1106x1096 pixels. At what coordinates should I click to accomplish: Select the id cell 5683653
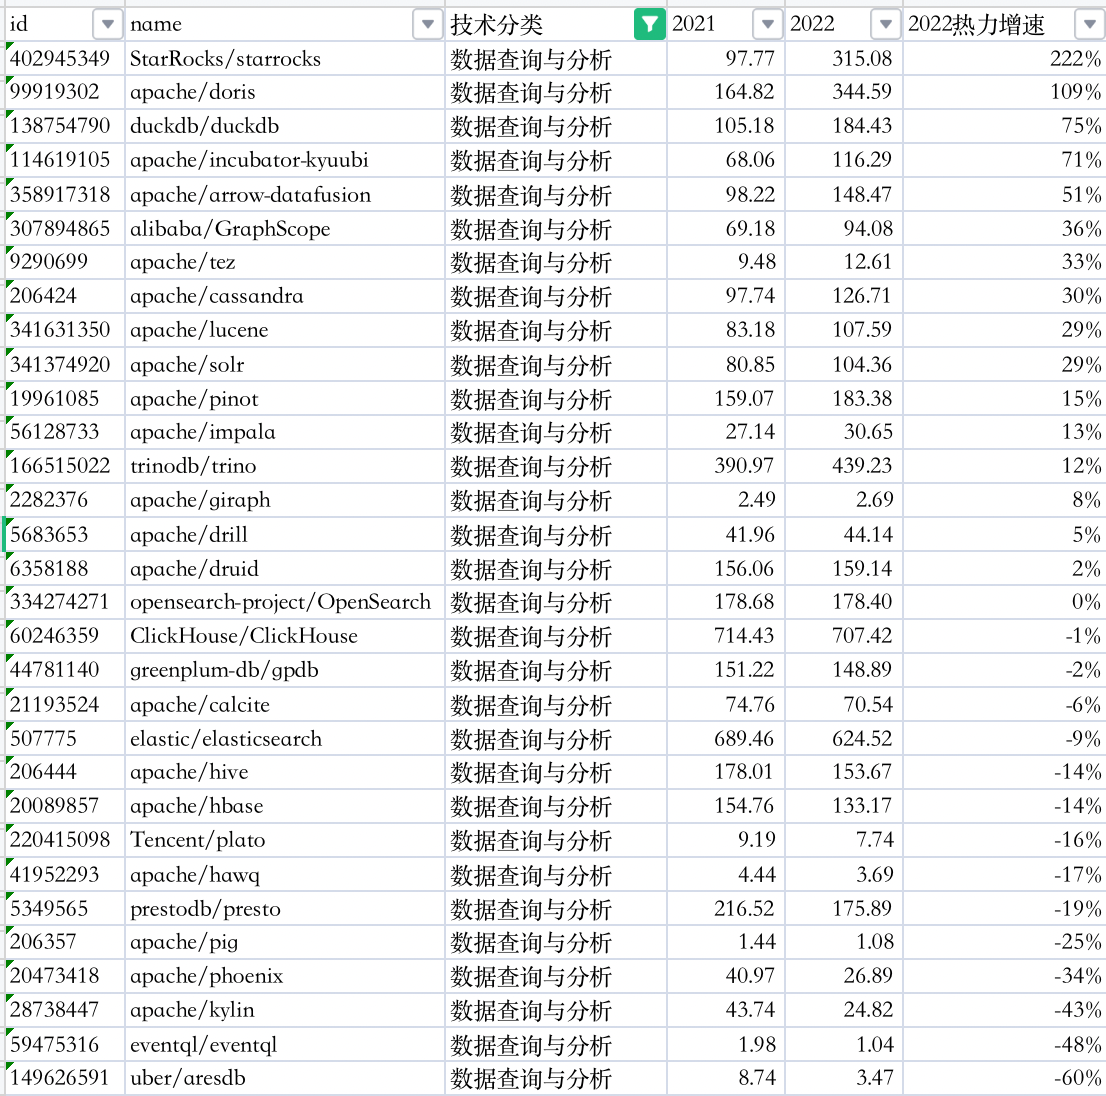click(49, 534)
